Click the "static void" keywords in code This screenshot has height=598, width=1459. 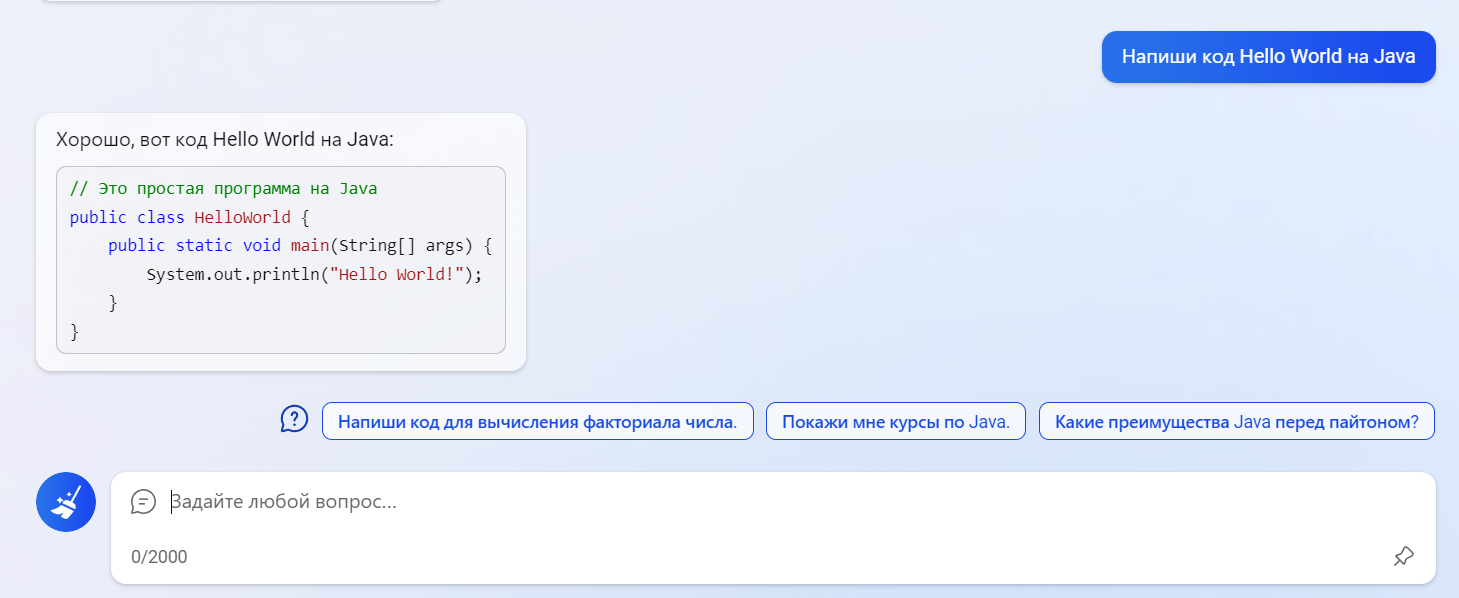click(229, 245)
